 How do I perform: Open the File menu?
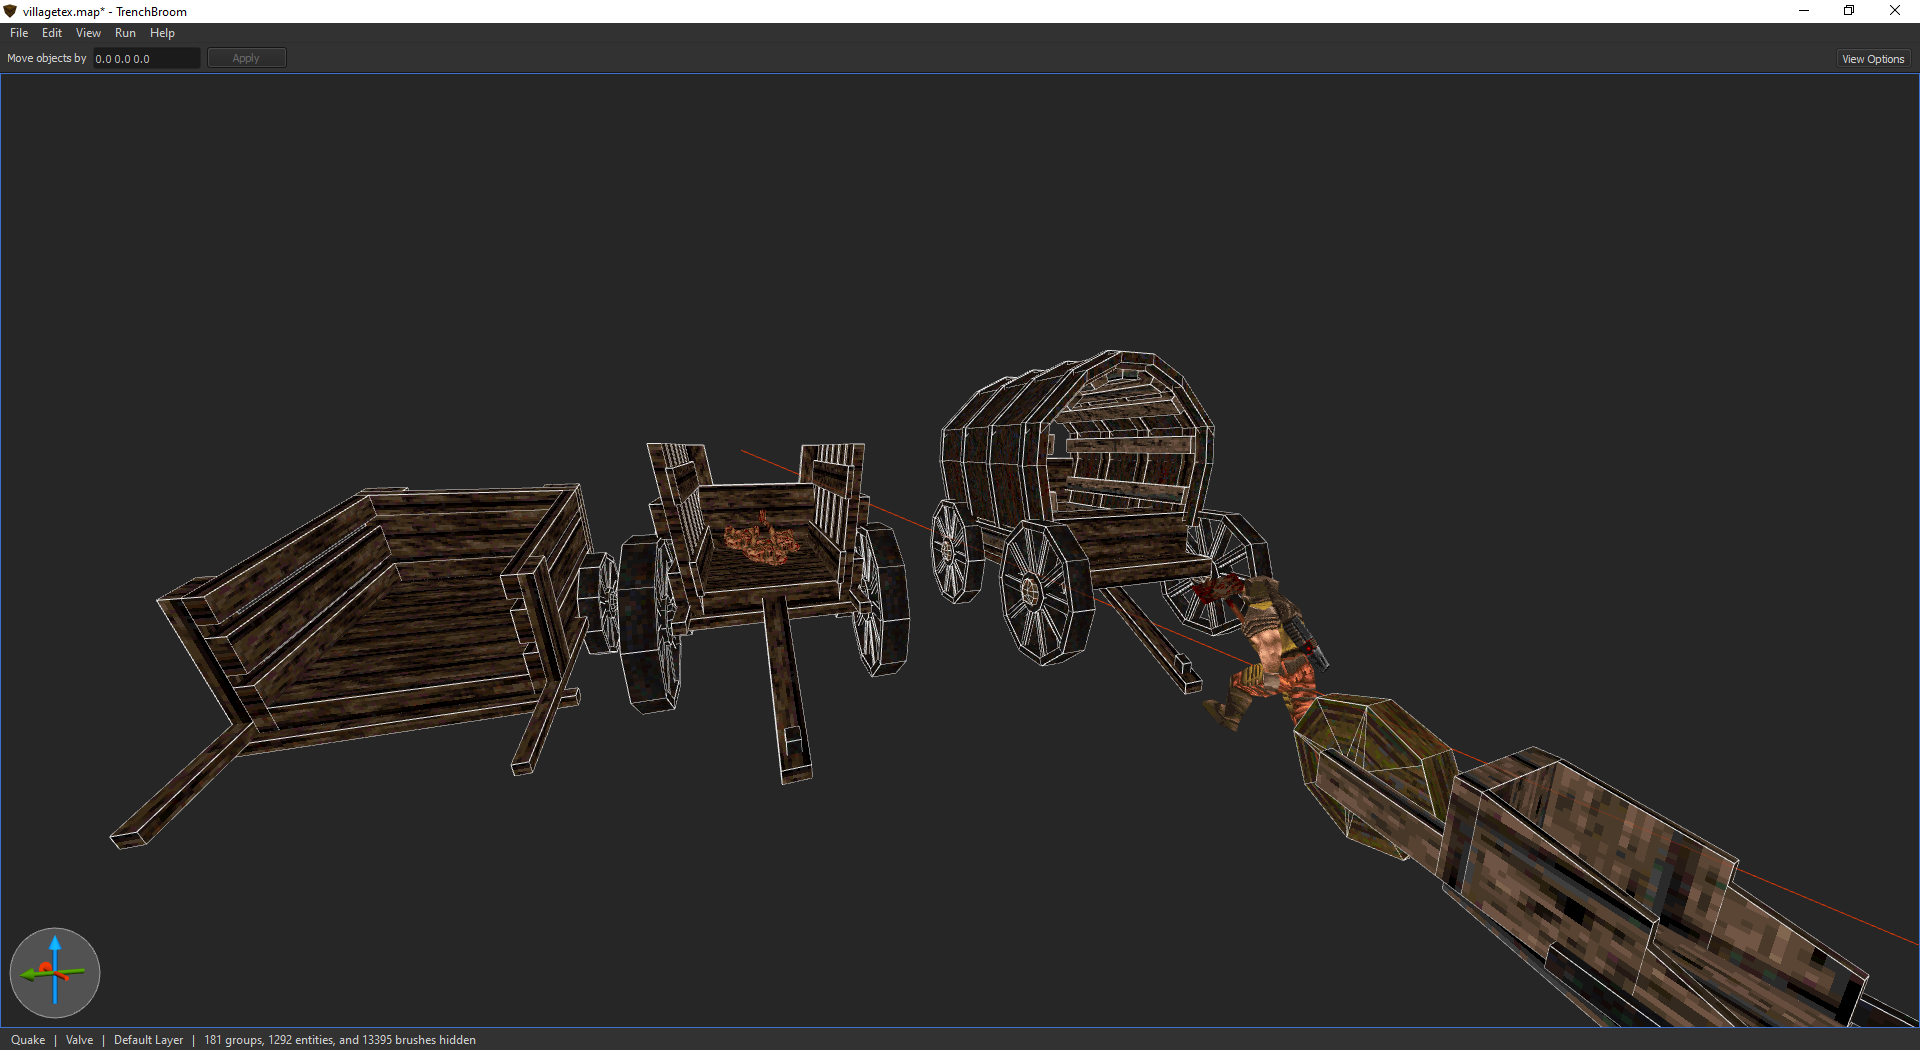point(19,33)
